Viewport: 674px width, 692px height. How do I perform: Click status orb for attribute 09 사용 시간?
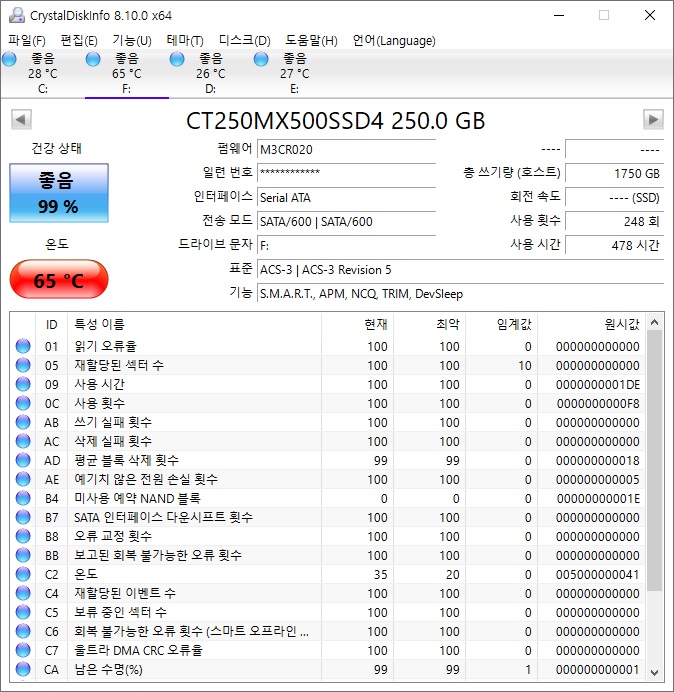click(23, 384)
